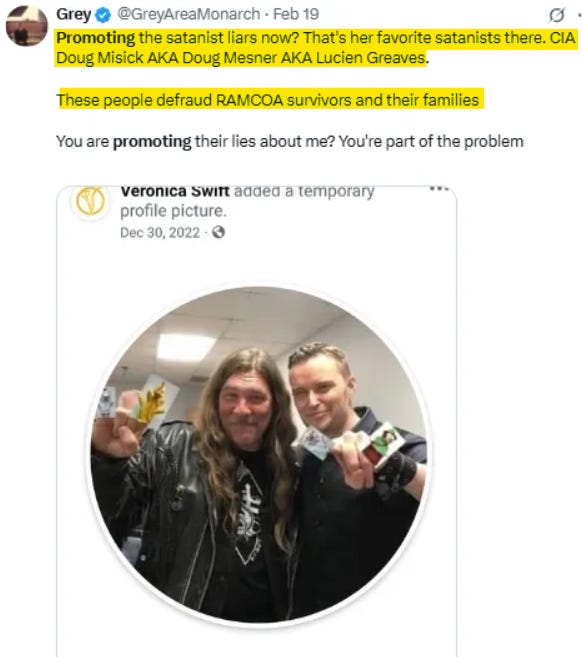Click 'added a temporary profile picture' text
582x657 pixels.
pyautogui.click(x=247, y=201)
